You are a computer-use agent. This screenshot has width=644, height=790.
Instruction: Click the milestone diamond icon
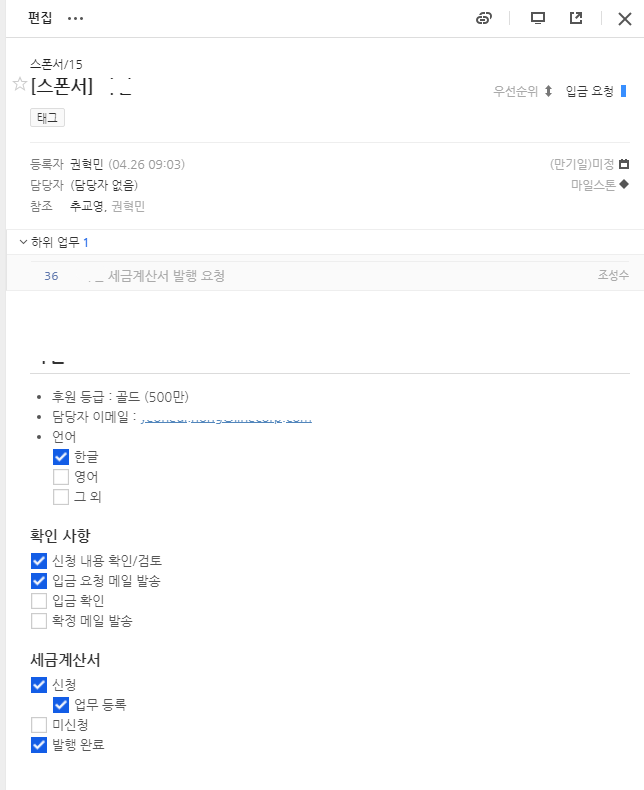point(624,184)
